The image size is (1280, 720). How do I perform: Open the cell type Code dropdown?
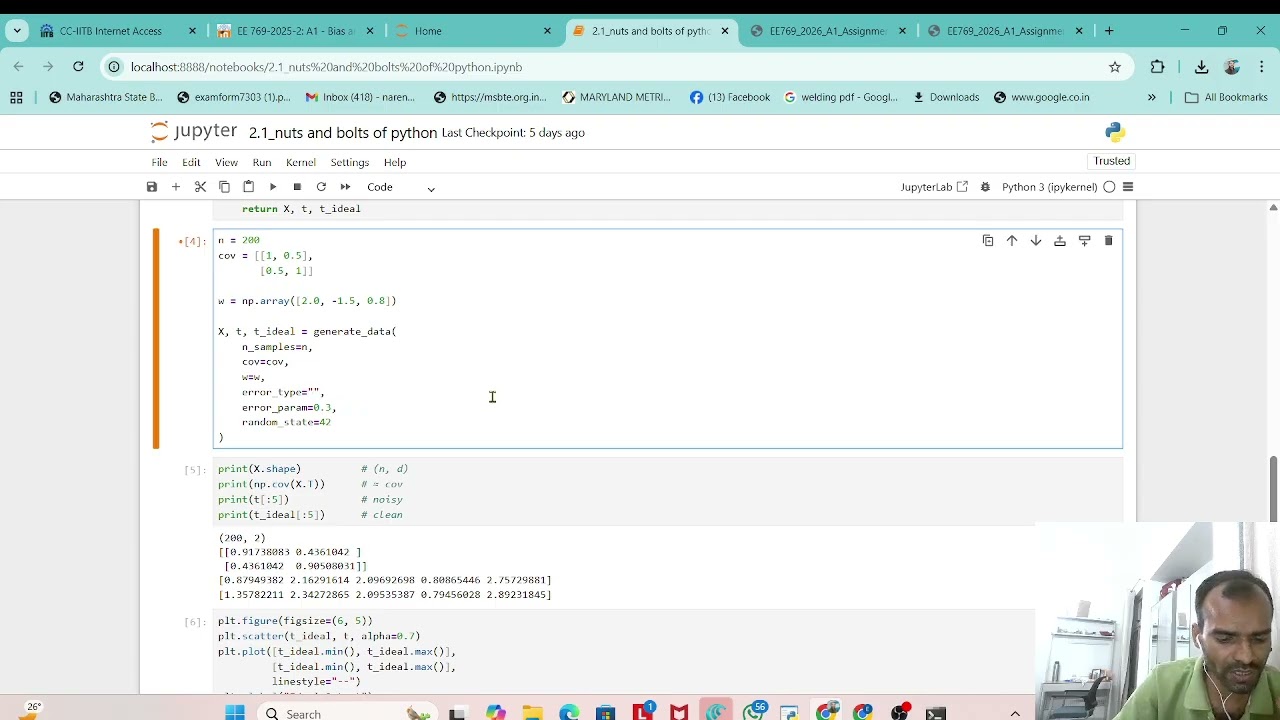(401, 187)
